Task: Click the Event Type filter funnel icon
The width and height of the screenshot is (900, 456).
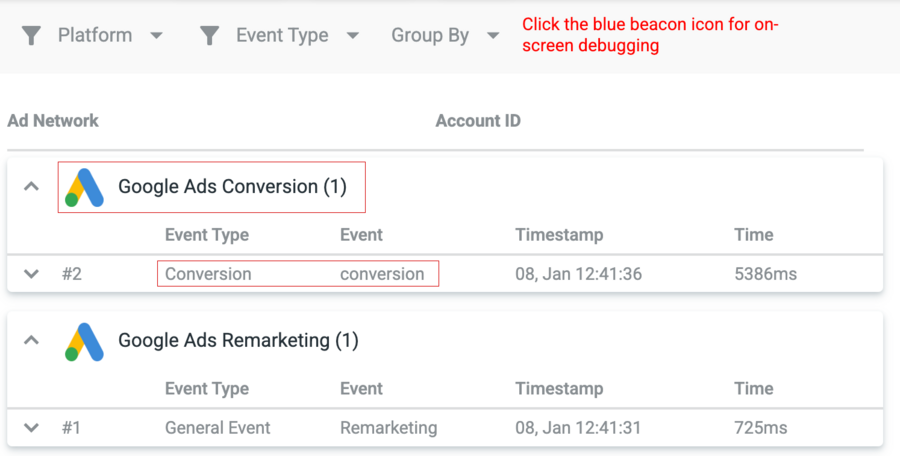Action: [x=209, y=36]
